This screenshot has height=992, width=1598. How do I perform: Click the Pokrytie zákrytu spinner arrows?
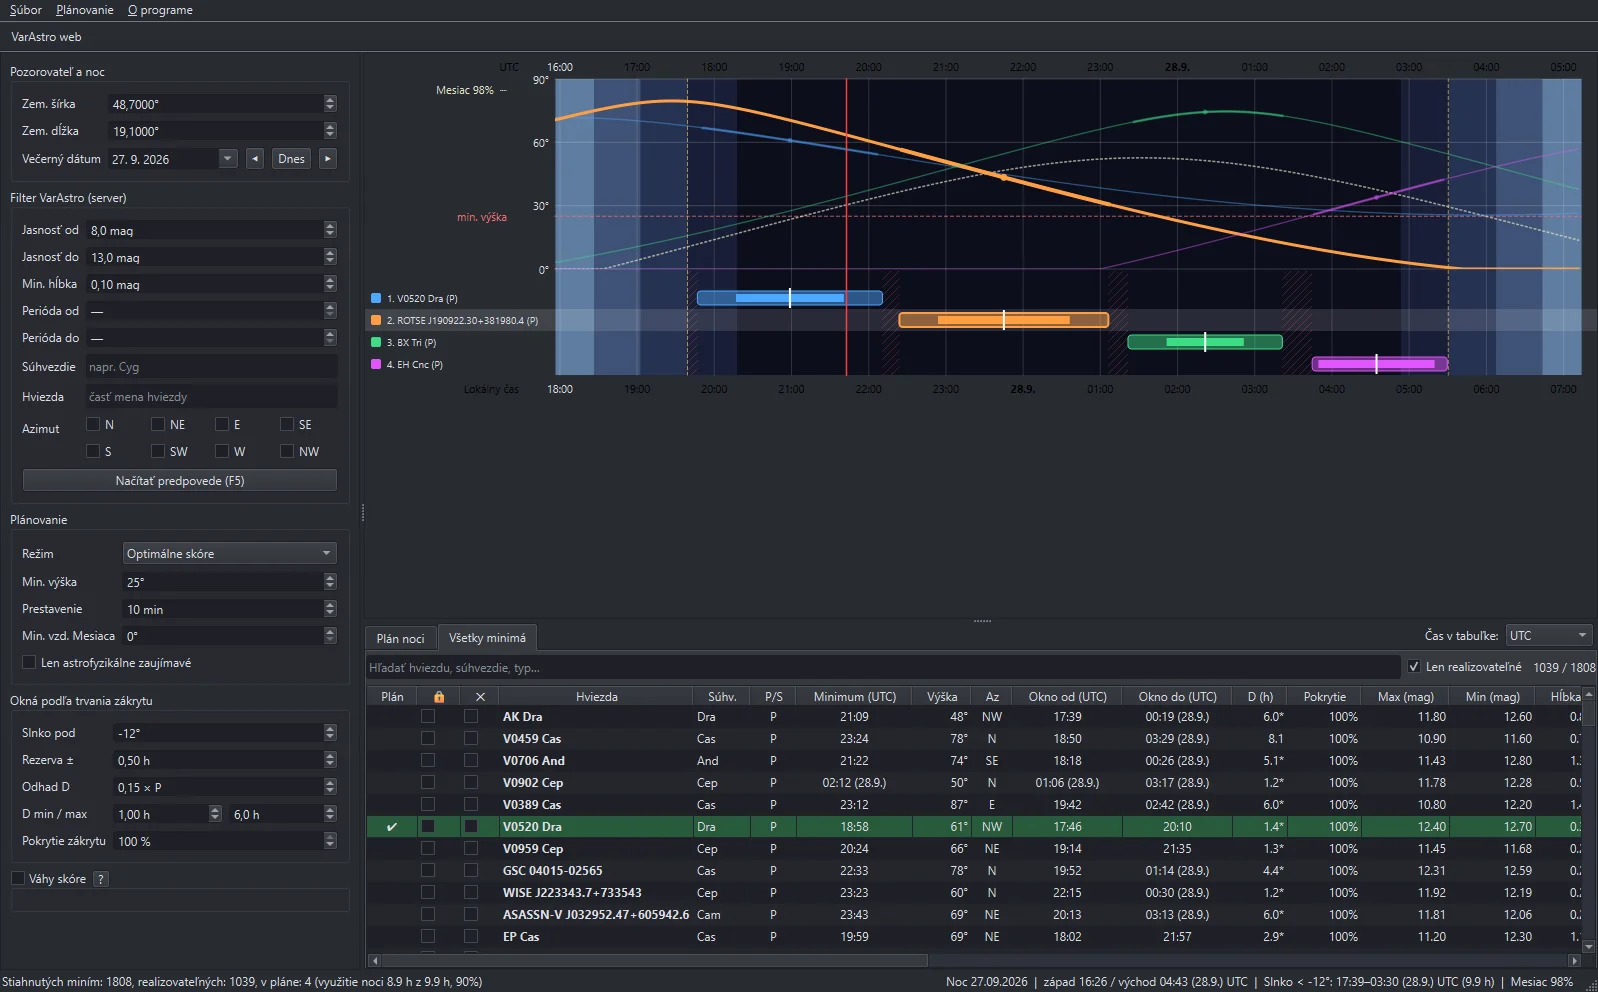[330, 841]
